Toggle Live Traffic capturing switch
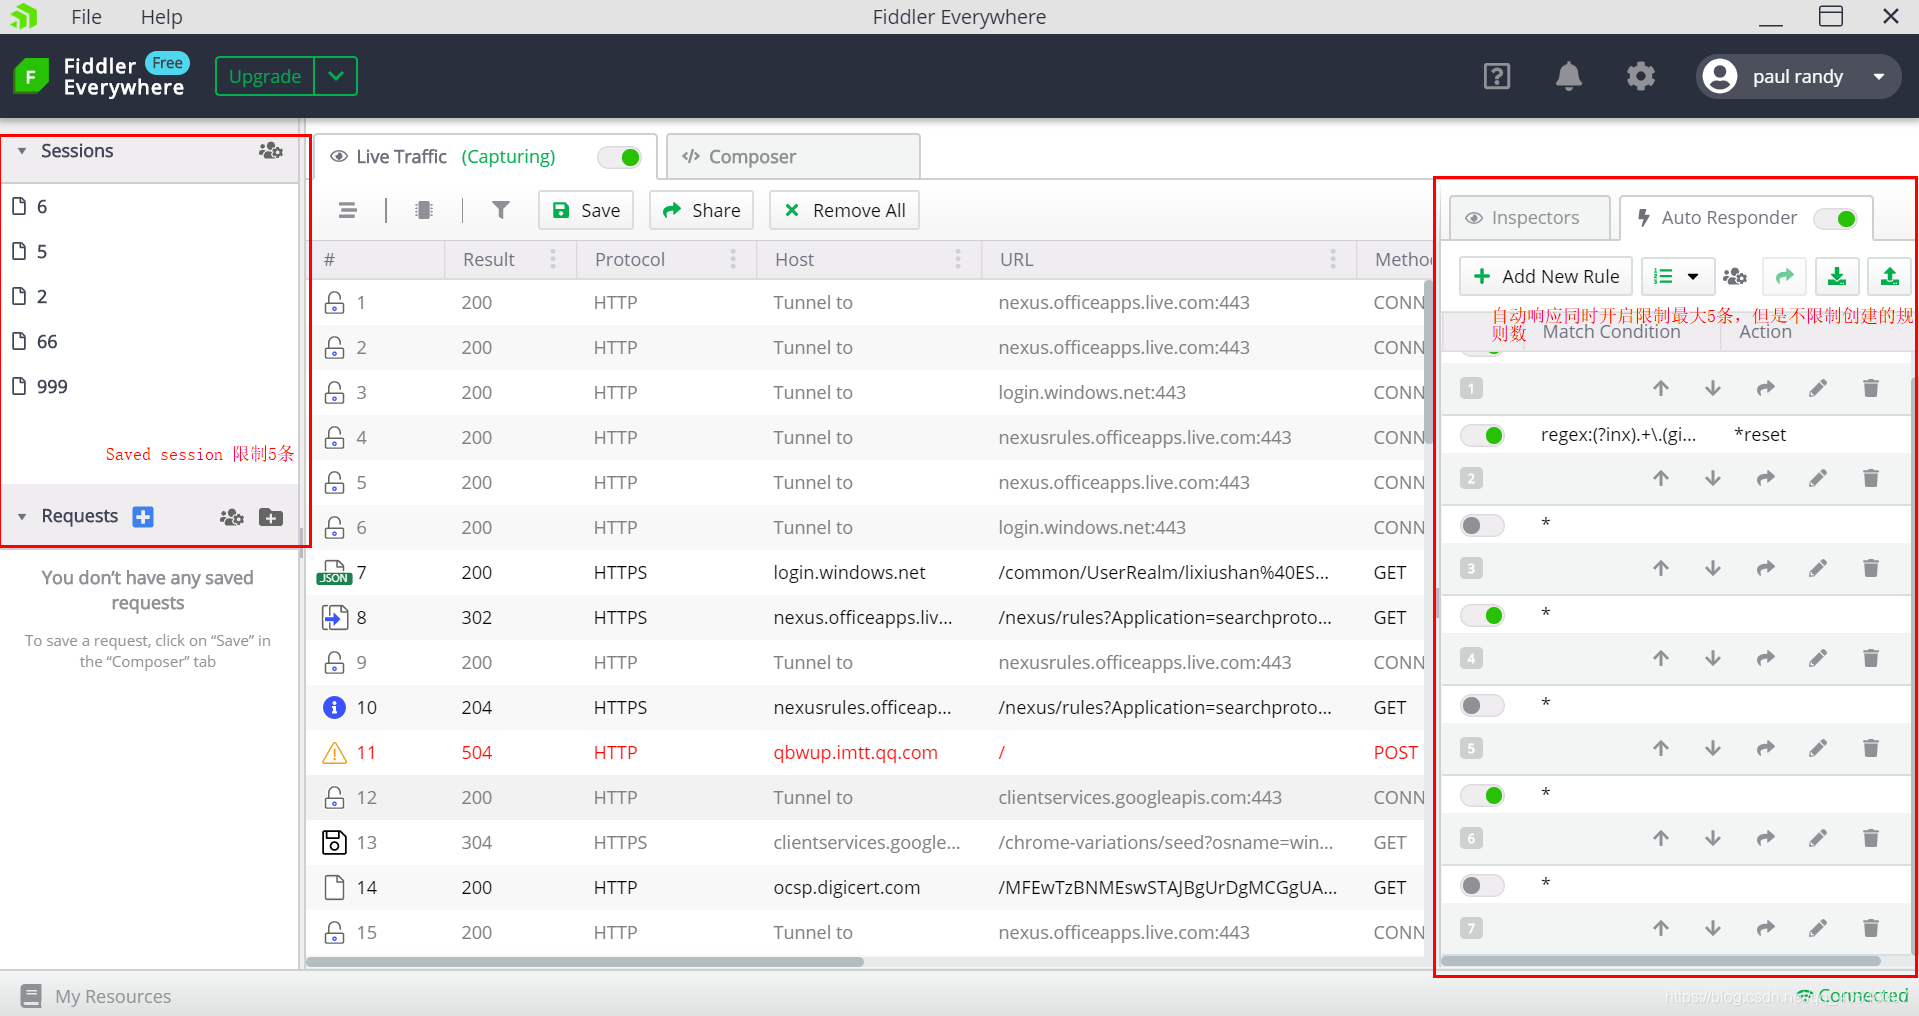 (619, 157)
